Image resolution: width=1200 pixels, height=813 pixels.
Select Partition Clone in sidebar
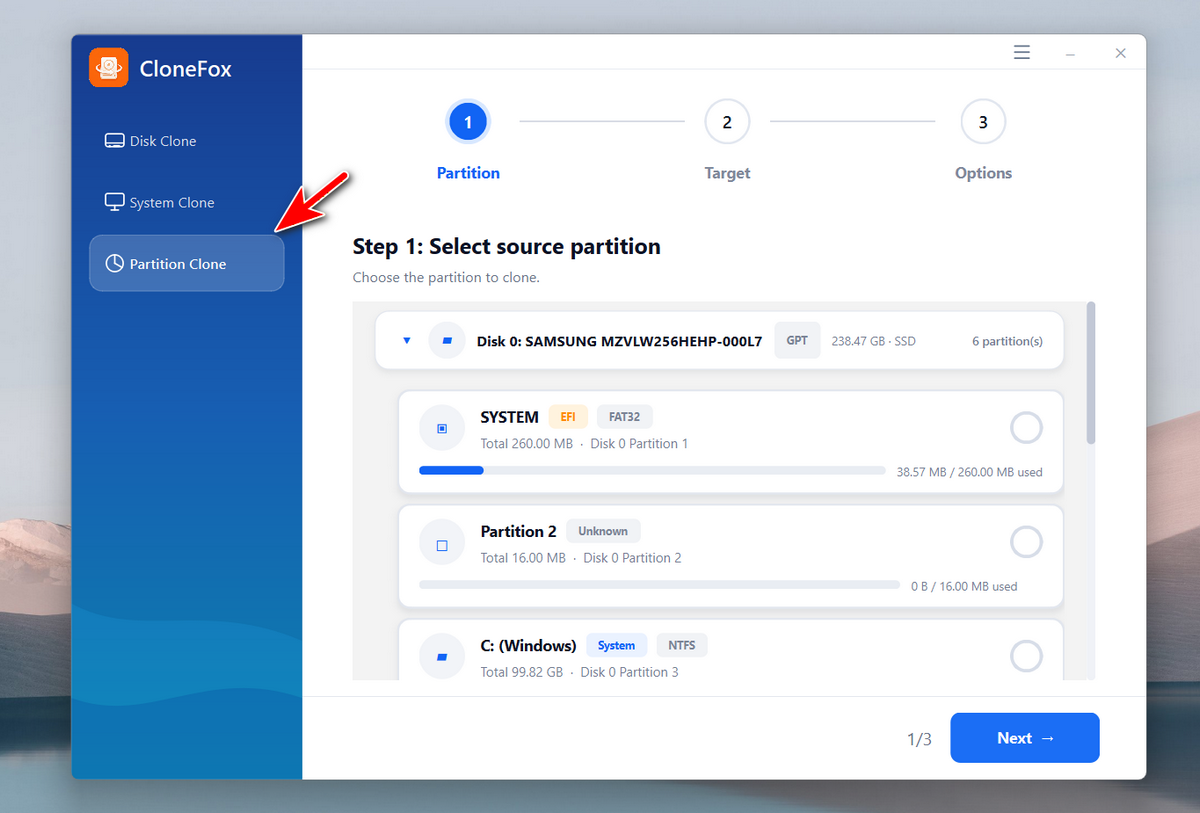[186, 263]
